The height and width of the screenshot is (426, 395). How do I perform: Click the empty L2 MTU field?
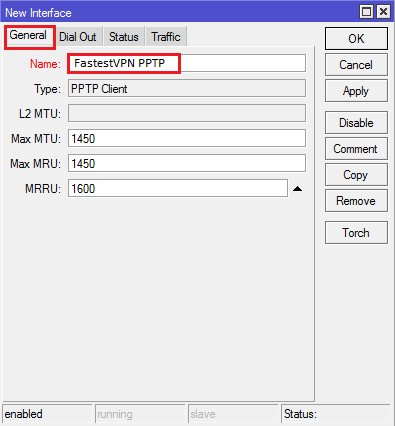pyautogui.click(x=187, y=113)
